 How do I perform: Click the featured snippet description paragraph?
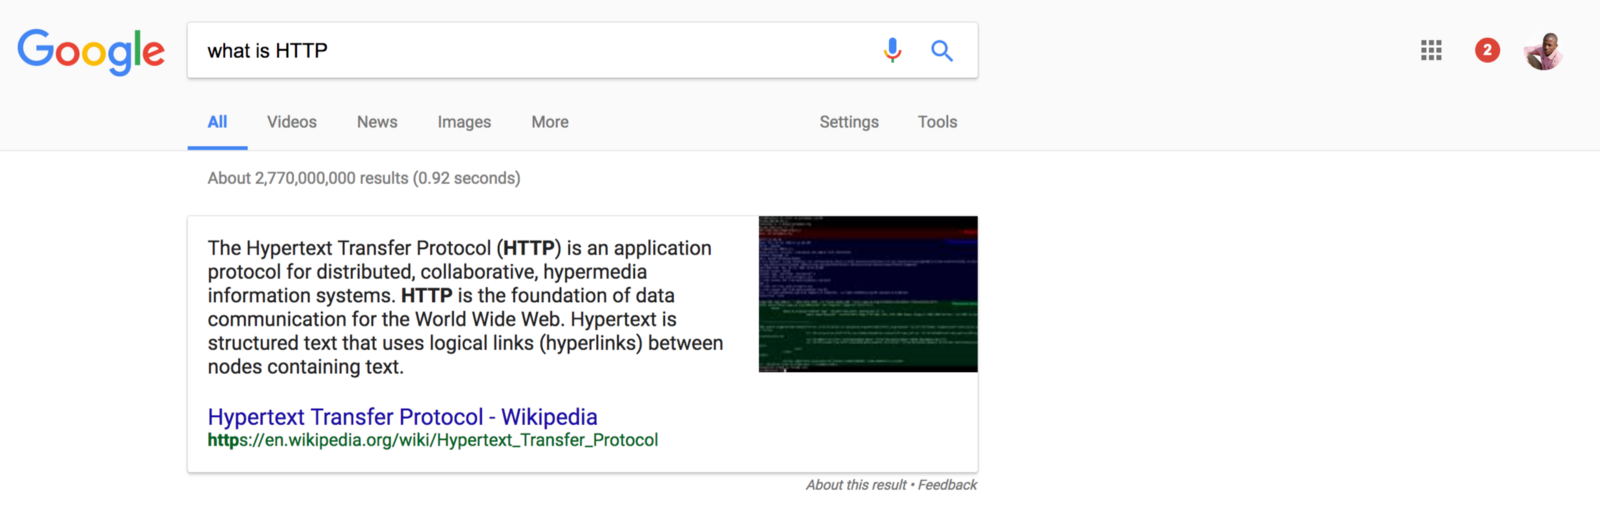pos(465,307)
